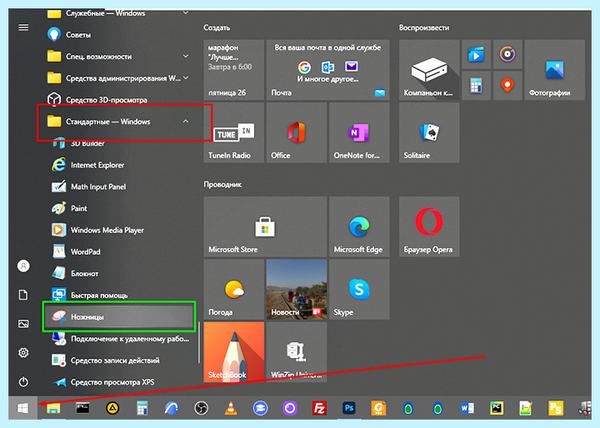
Task: Expand the Служебные — Windows folder
Action: click(119, 14)
